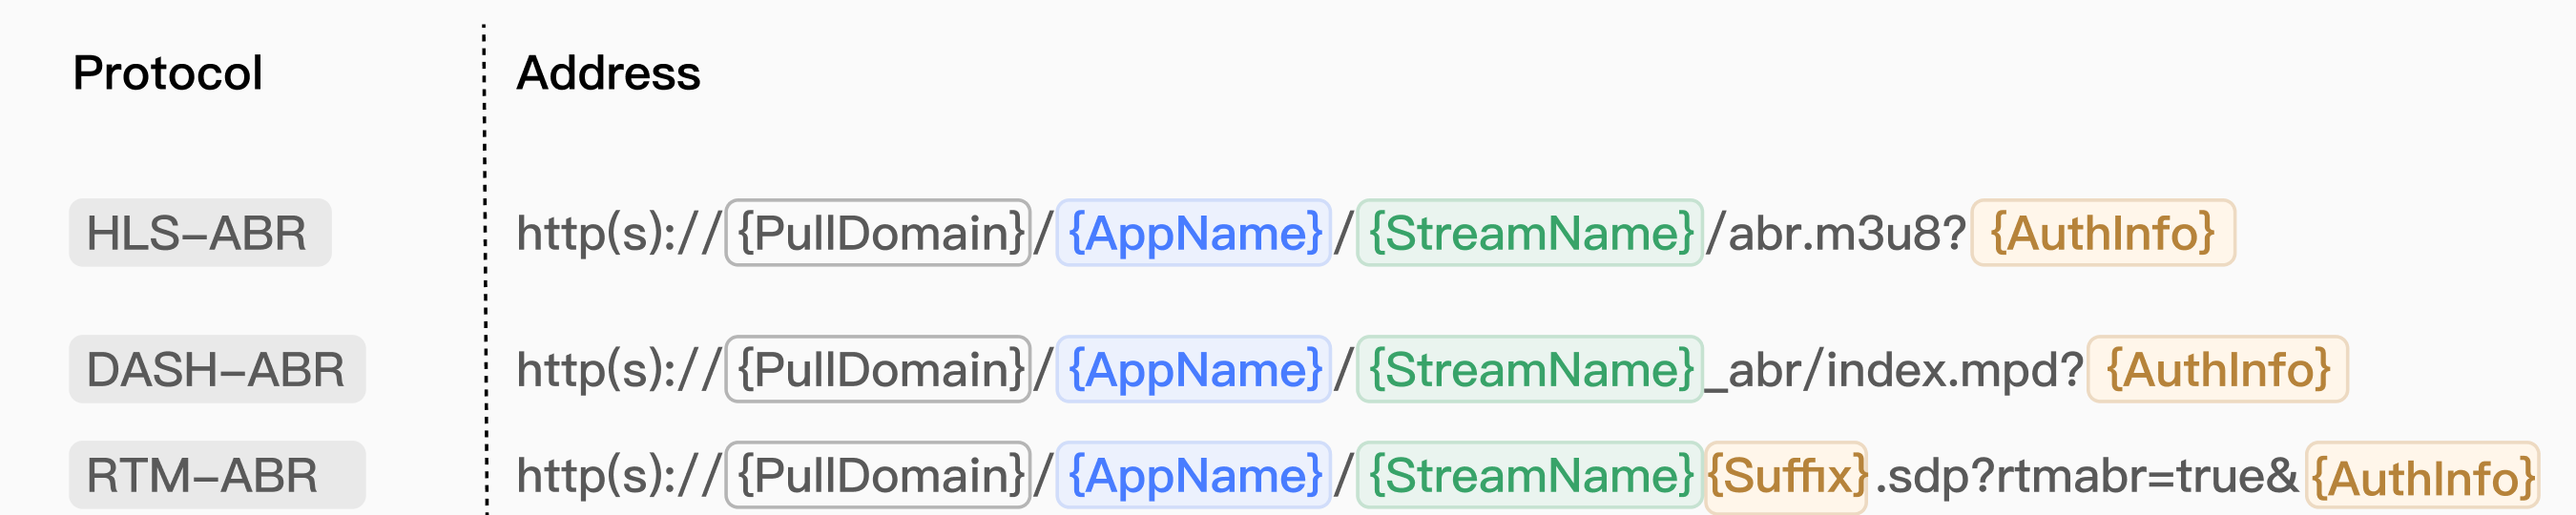The height and width of the screenshot is (515, 2576).
Task: Click {PullDomain} in the RTM-ABR address
Action: pos(878,475)
